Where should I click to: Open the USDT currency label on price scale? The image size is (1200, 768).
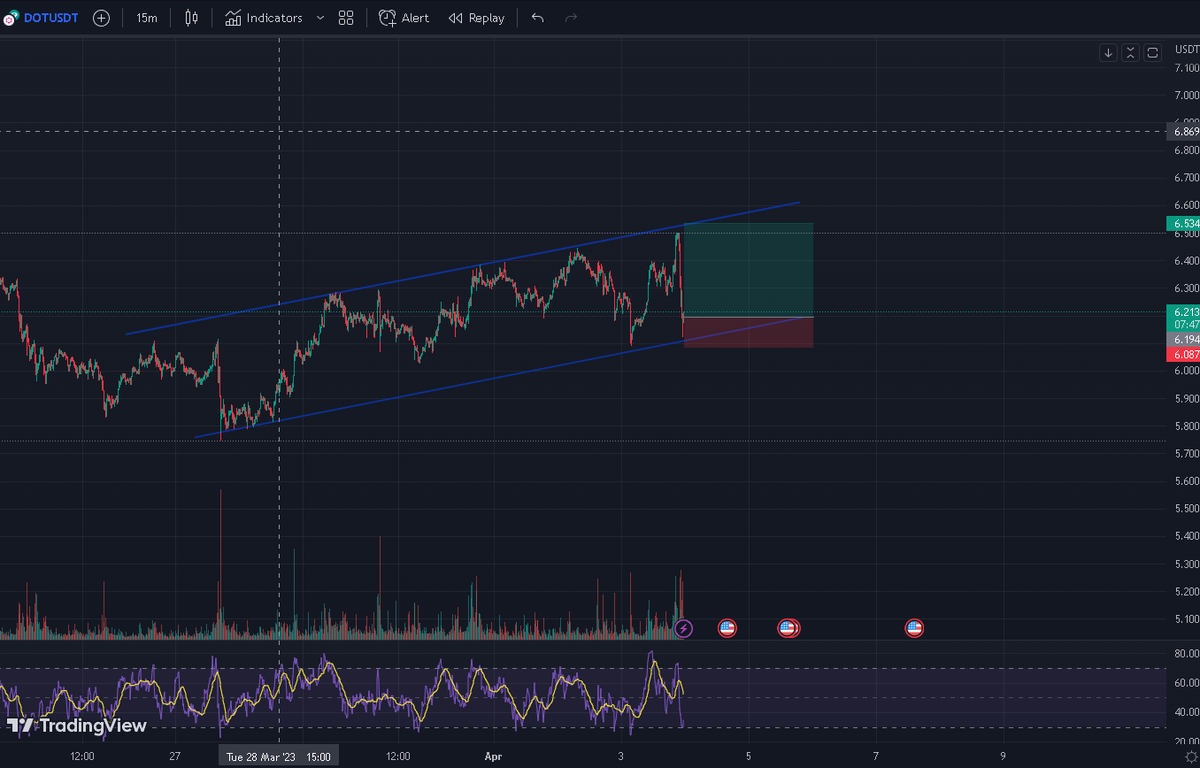point(1186,48)
